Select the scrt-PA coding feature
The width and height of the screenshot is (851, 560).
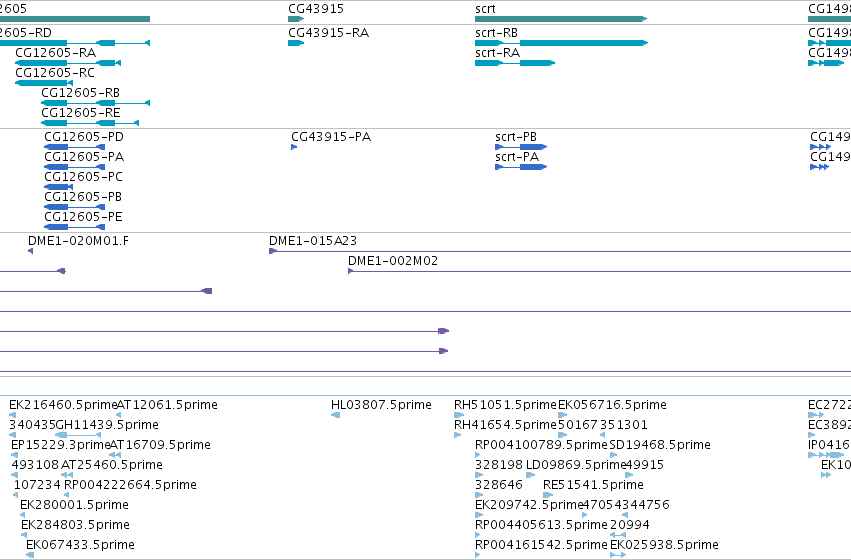pyautogui.click(x=521, y=167)
